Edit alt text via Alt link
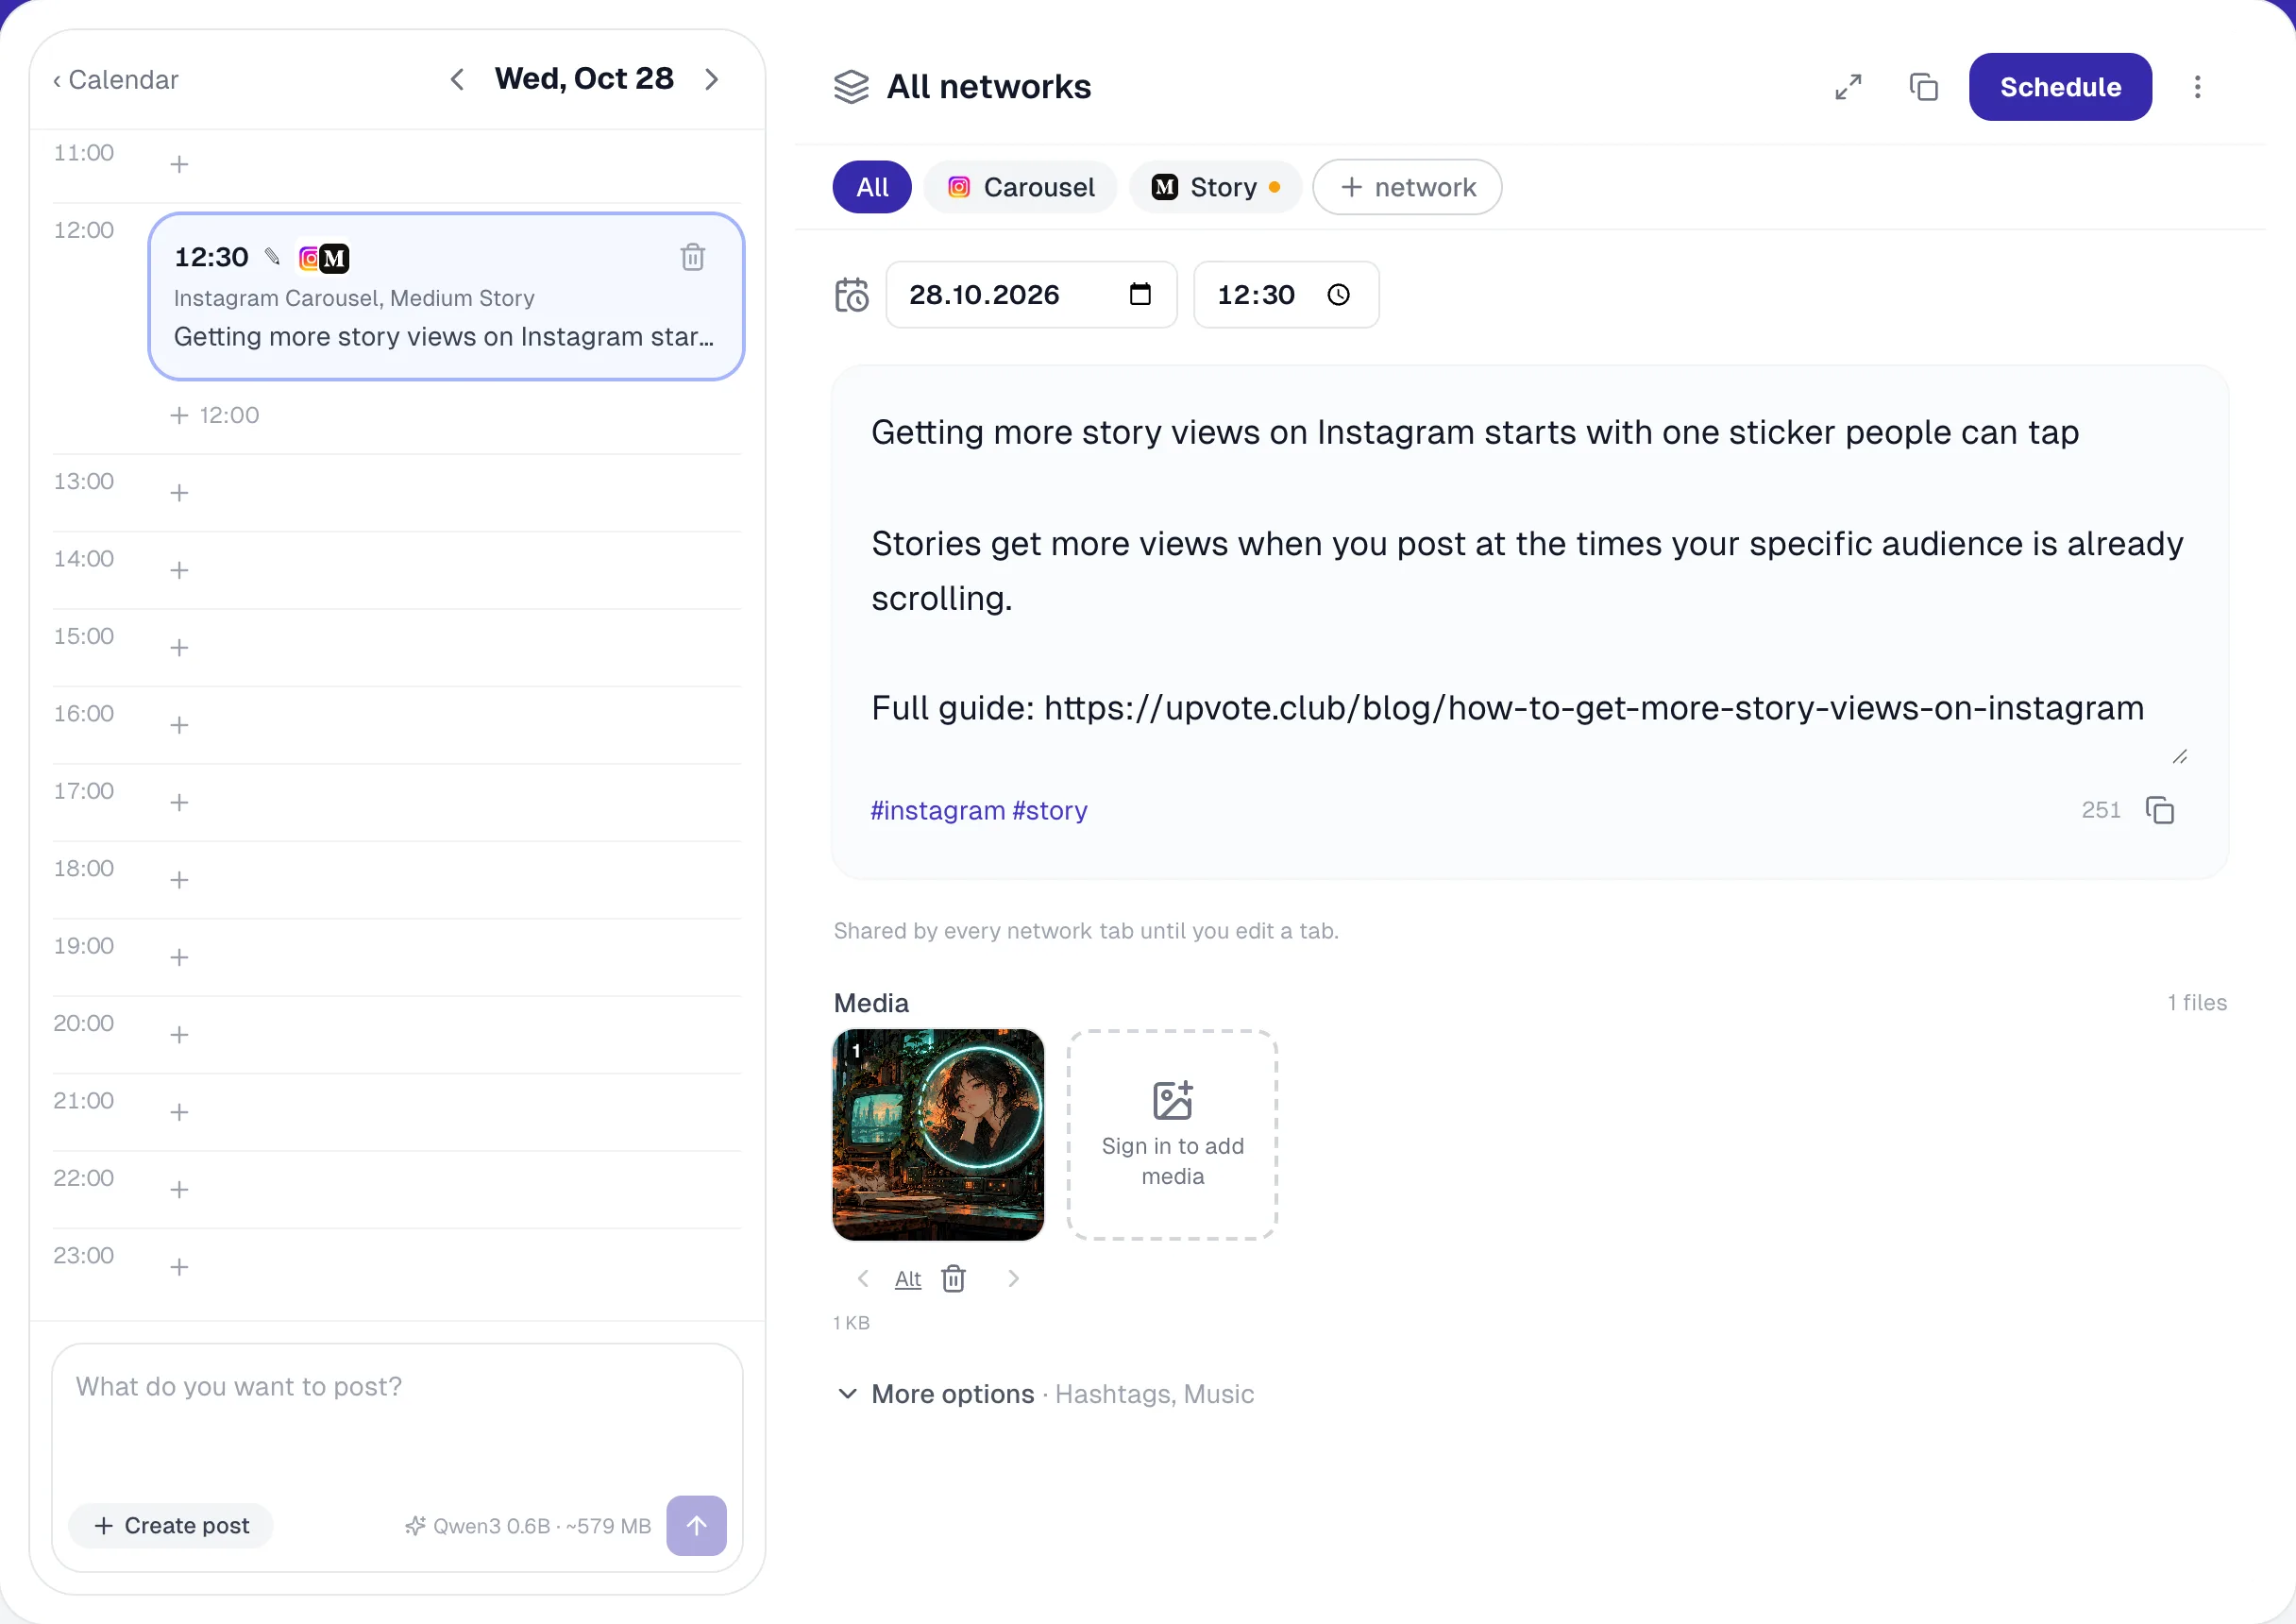The image size is (2296, 1624). click(908, 1279)
